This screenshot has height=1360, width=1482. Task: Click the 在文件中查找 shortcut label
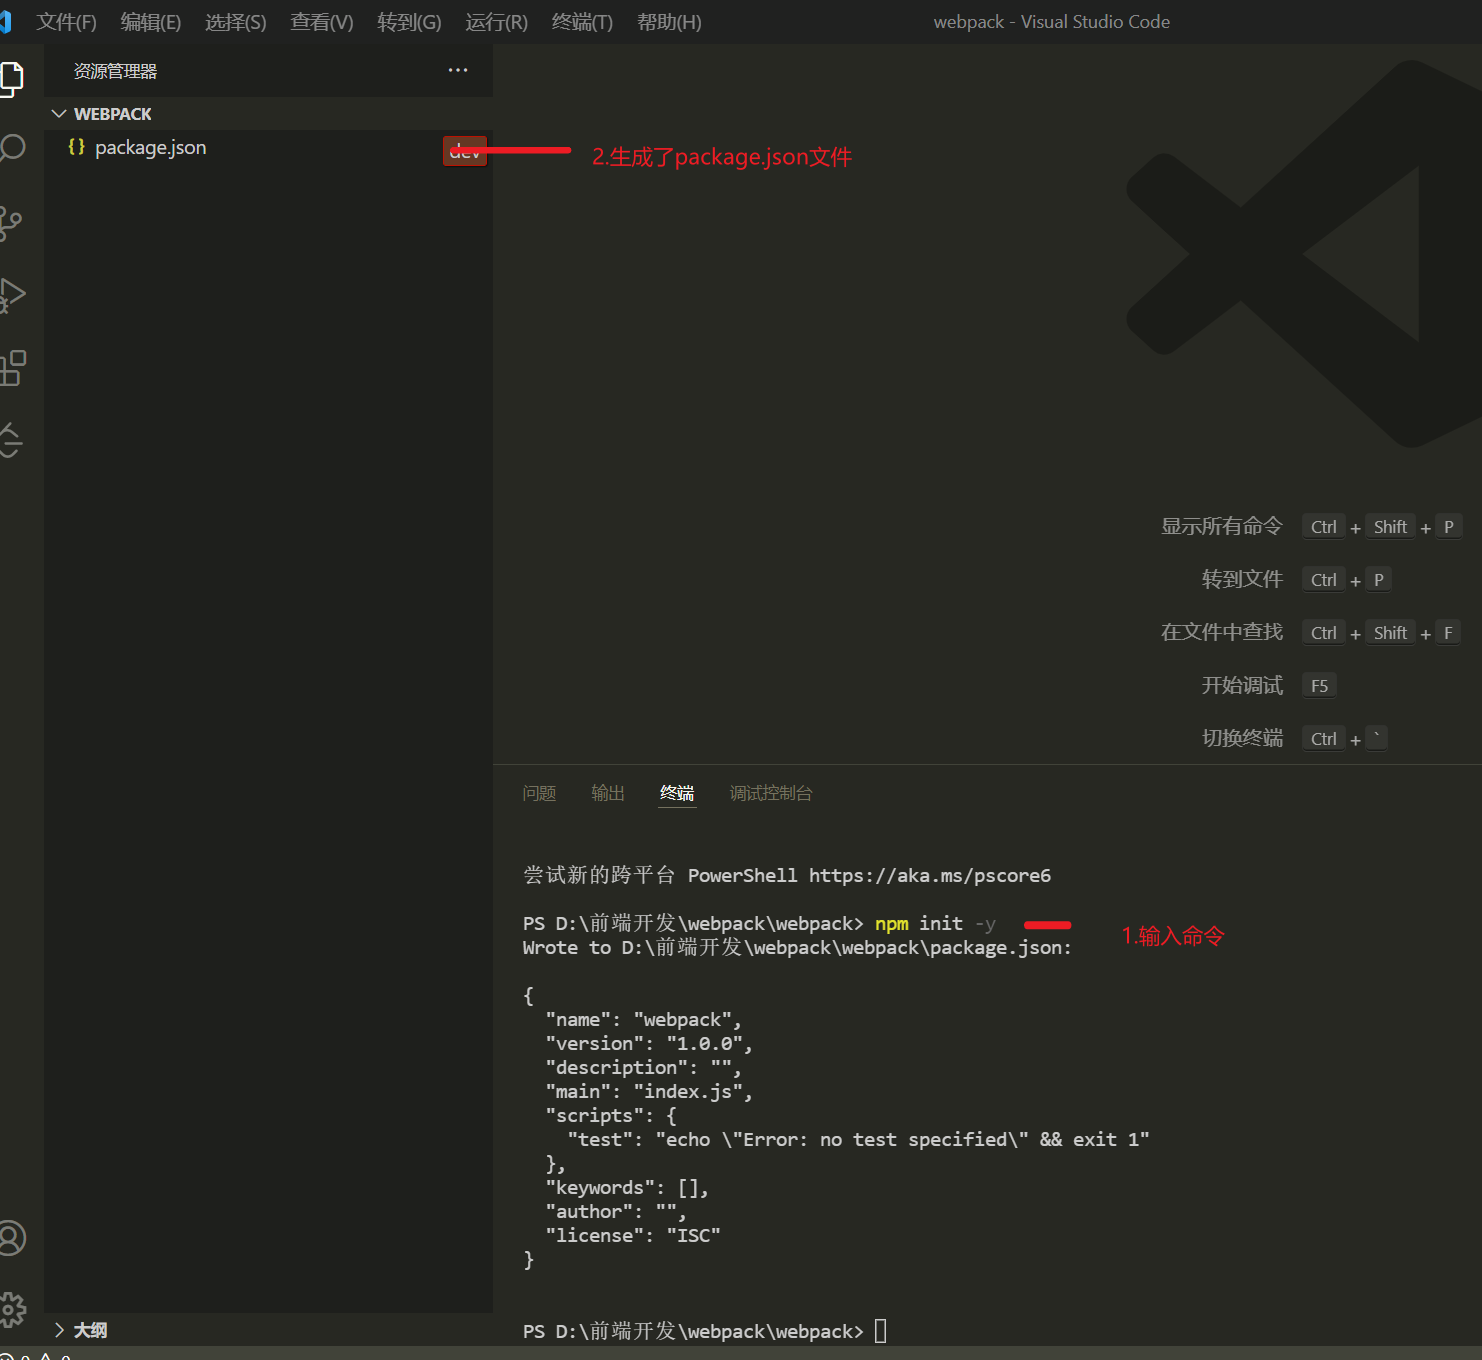click(1221, 632)
